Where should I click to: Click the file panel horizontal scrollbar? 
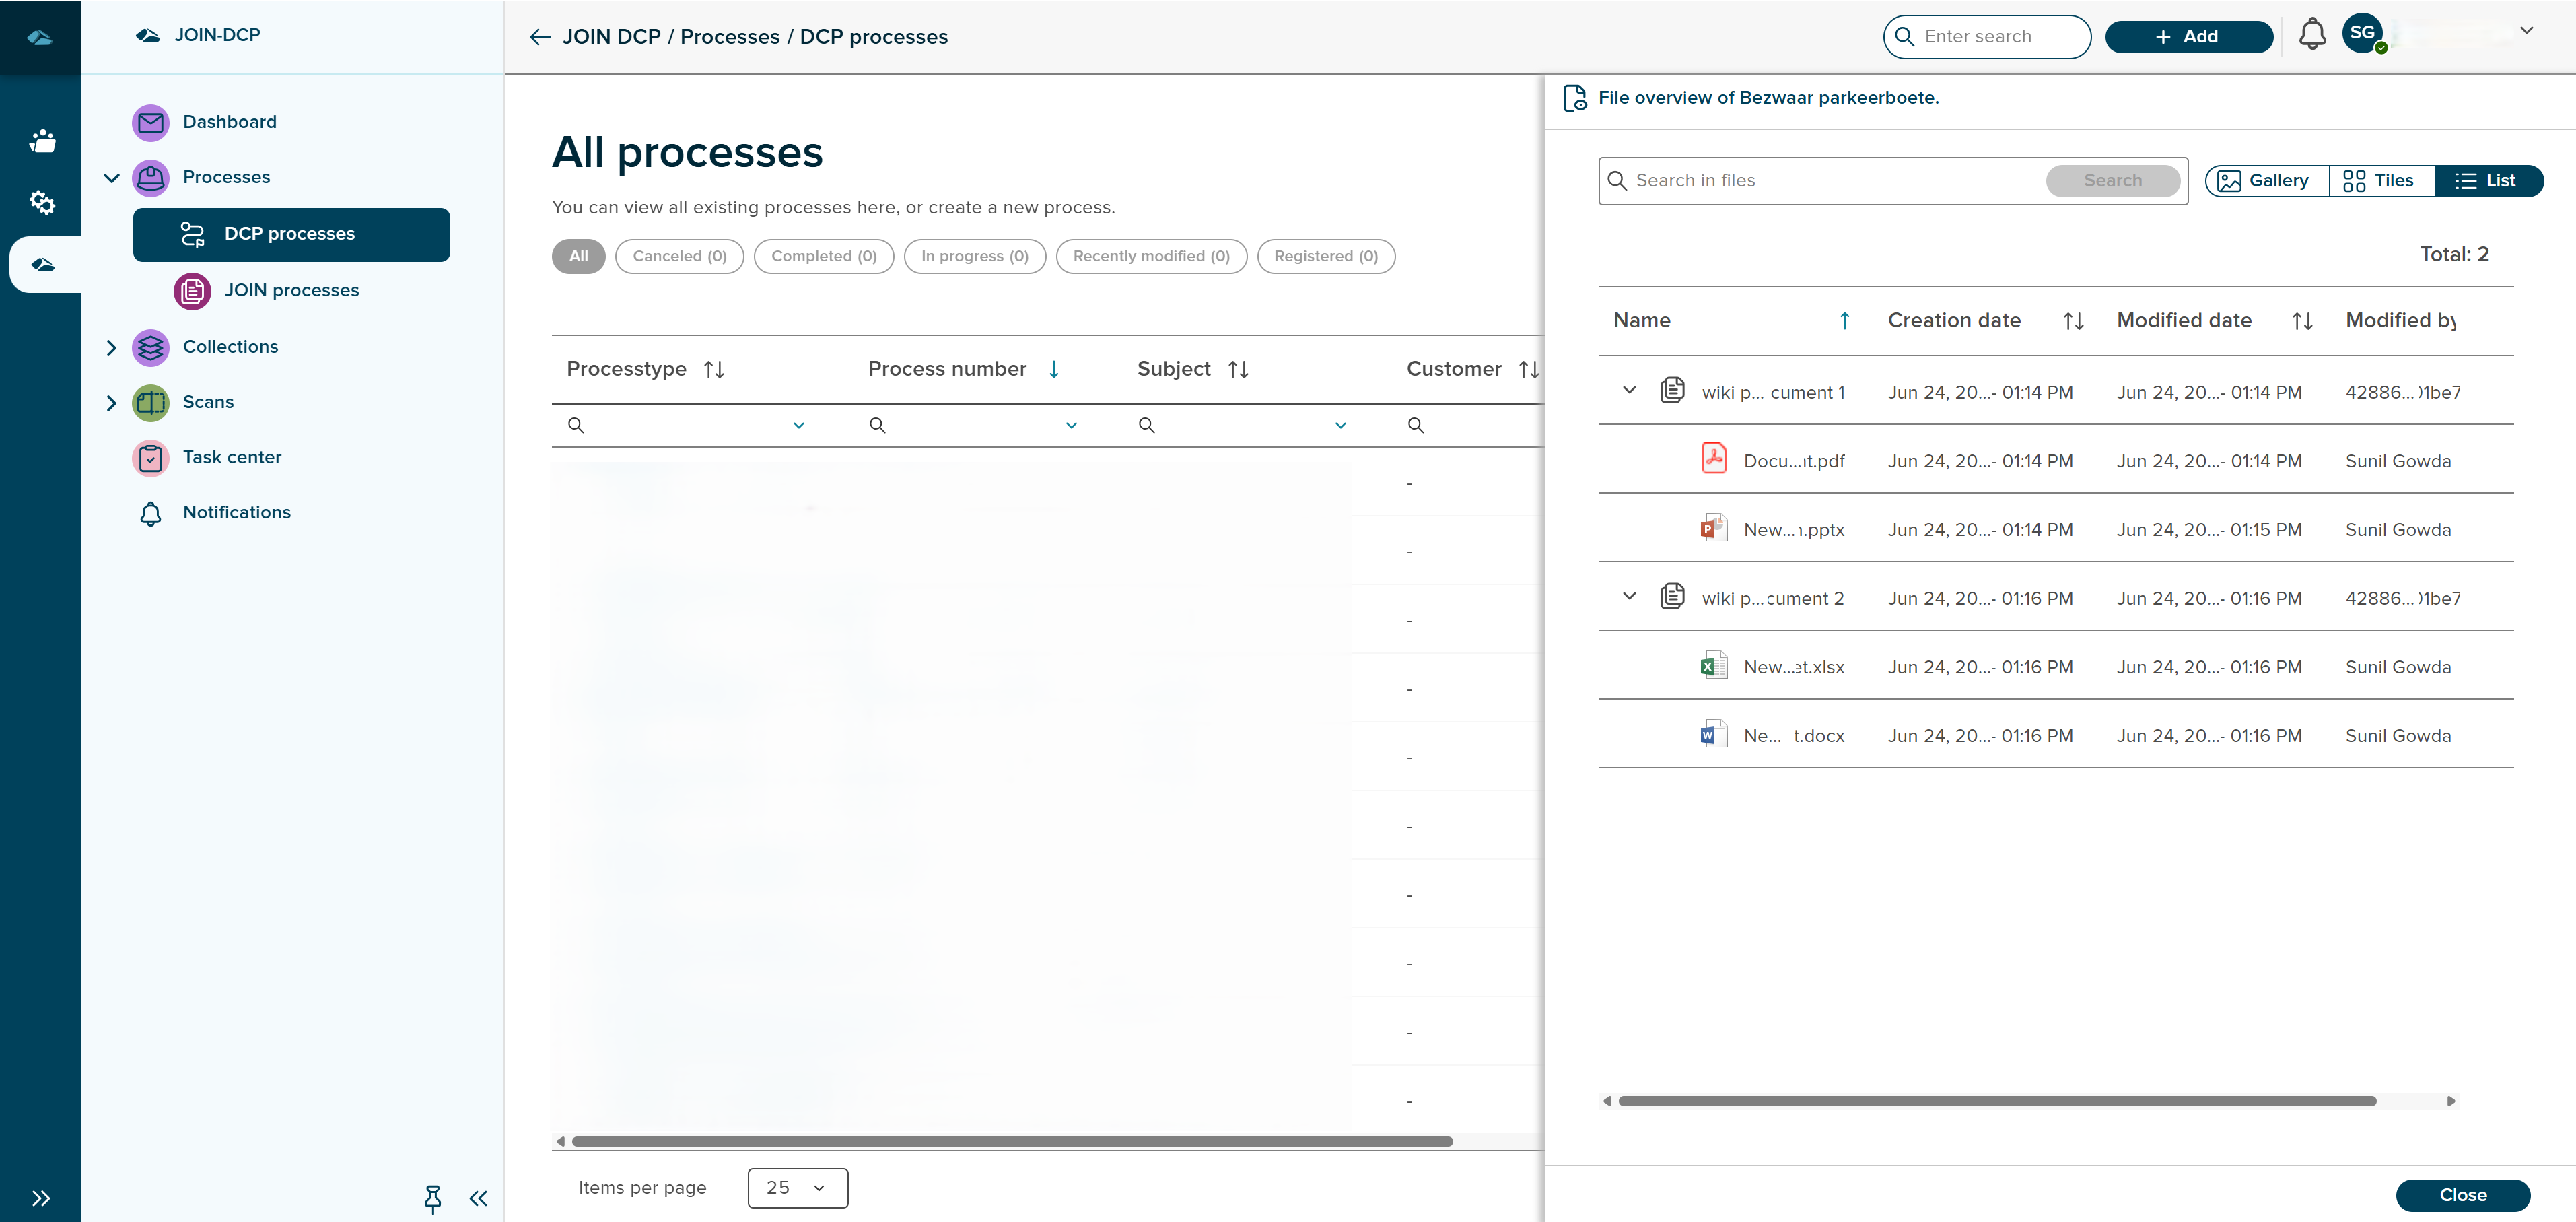[x=1996, y=1100]
